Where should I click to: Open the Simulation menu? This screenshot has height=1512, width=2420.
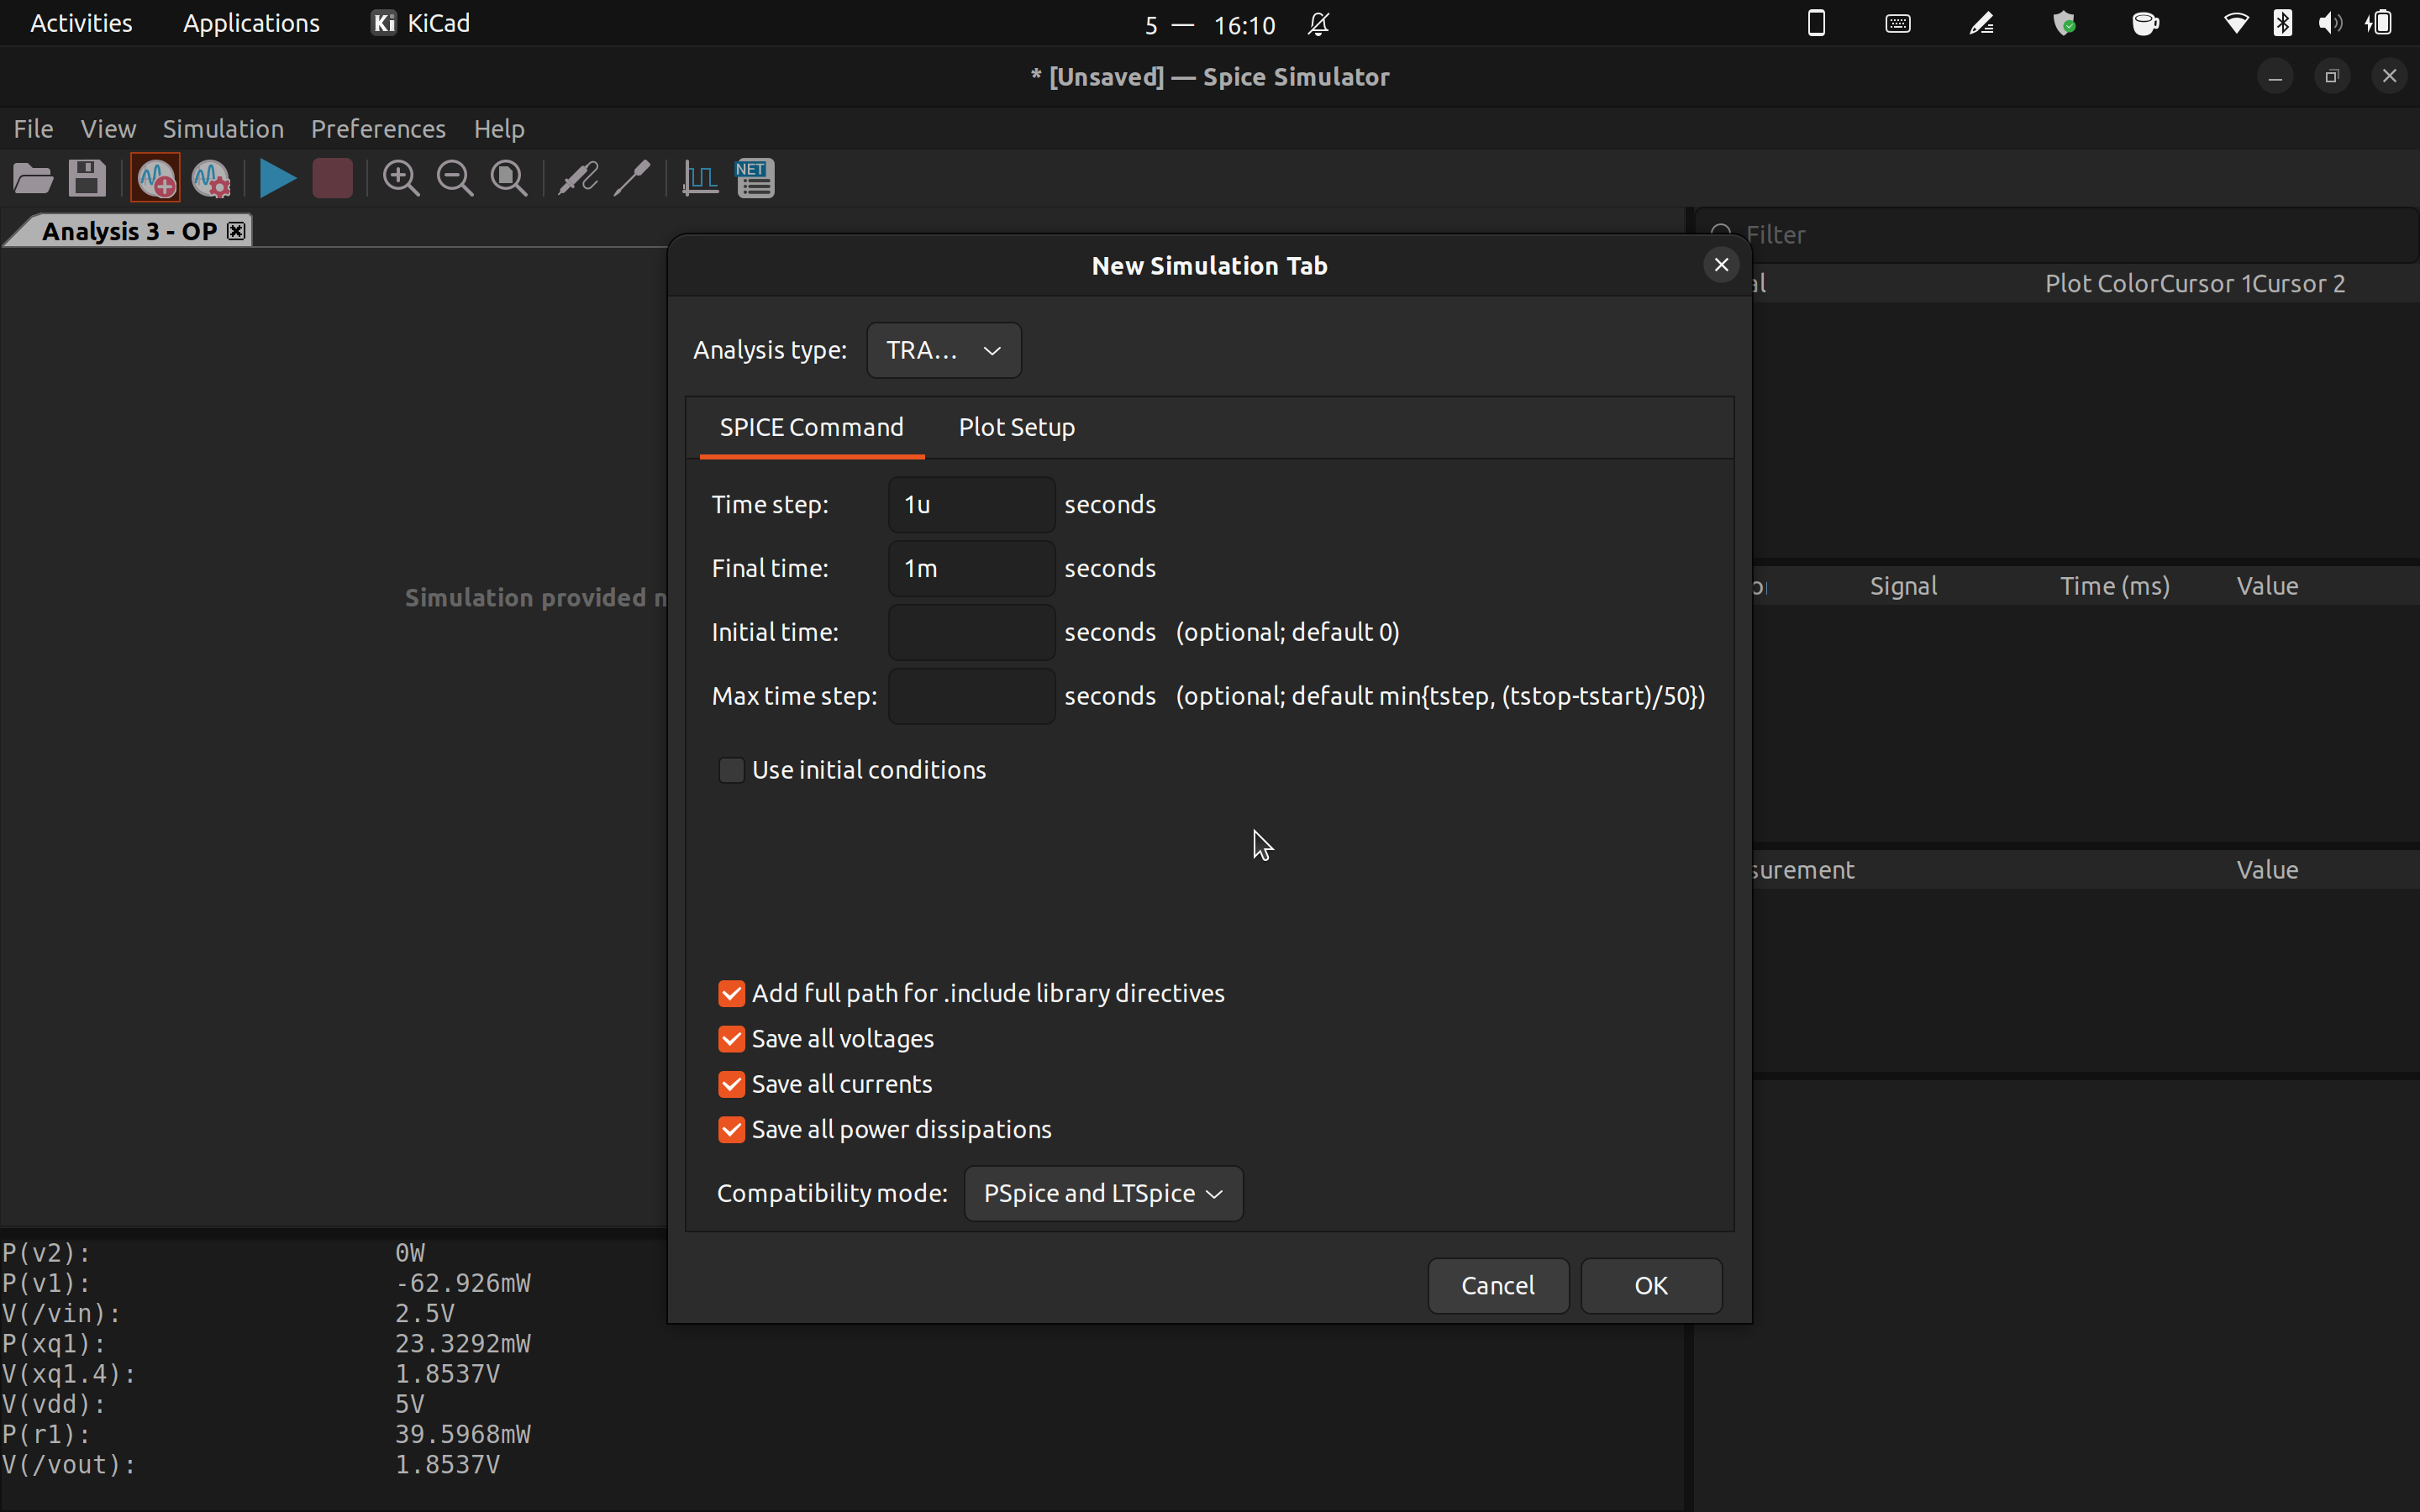pos(223,129)
